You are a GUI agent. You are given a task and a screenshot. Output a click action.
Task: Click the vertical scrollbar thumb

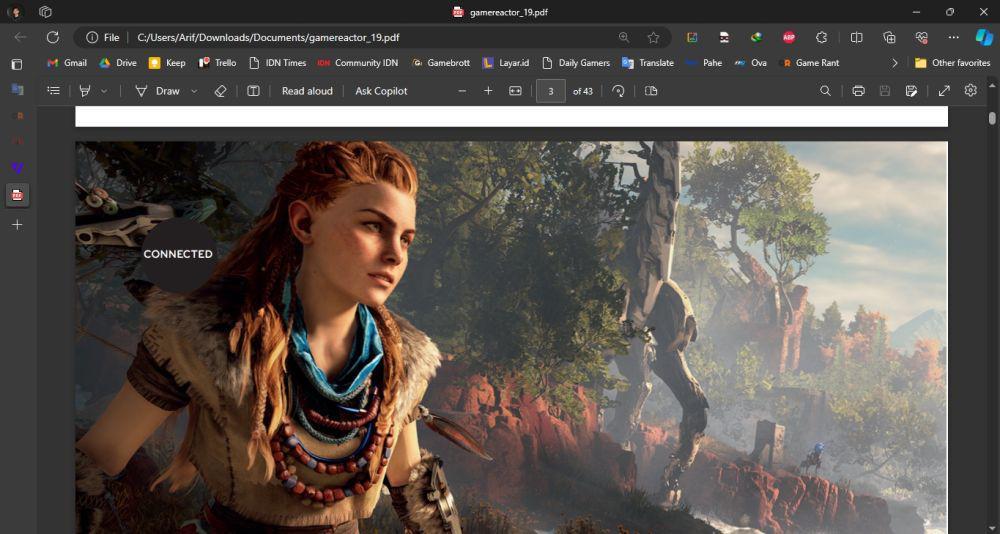click(992, 118)
